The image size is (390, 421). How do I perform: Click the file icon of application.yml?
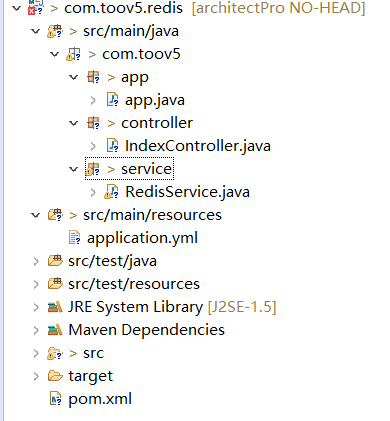click(74, 238)
